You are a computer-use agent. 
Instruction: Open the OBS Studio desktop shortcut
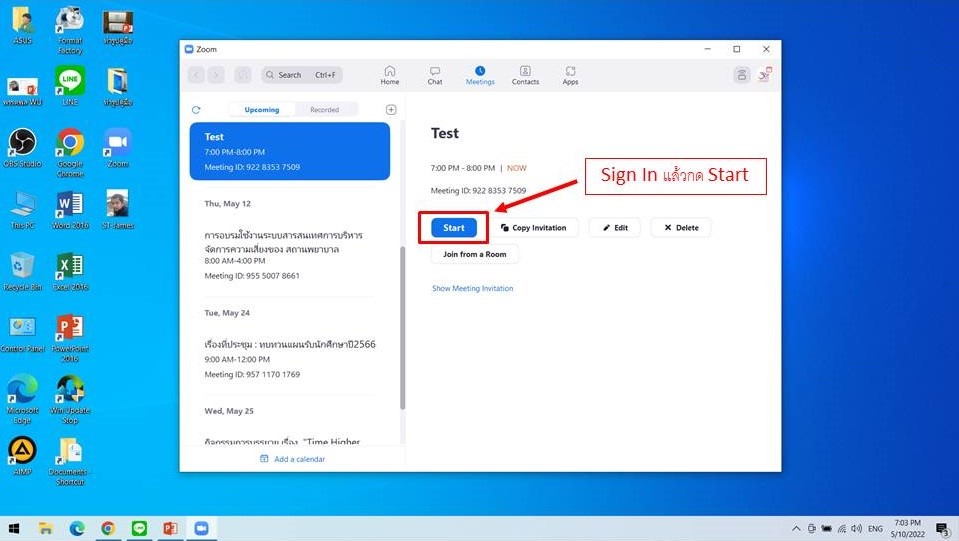pos(23,147)
